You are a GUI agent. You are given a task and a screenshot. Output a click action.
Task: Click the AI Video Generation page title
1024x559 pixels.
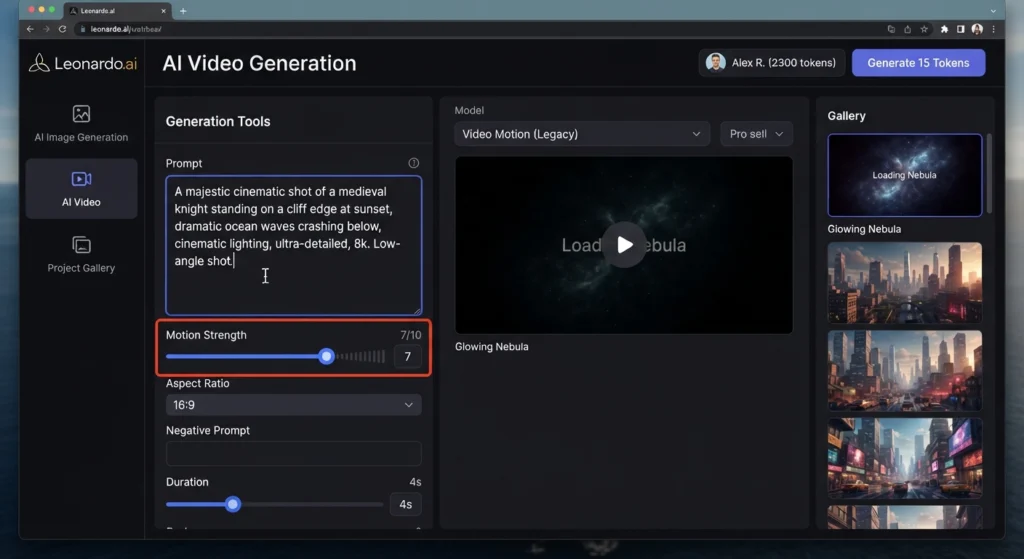tap(259, 63)
